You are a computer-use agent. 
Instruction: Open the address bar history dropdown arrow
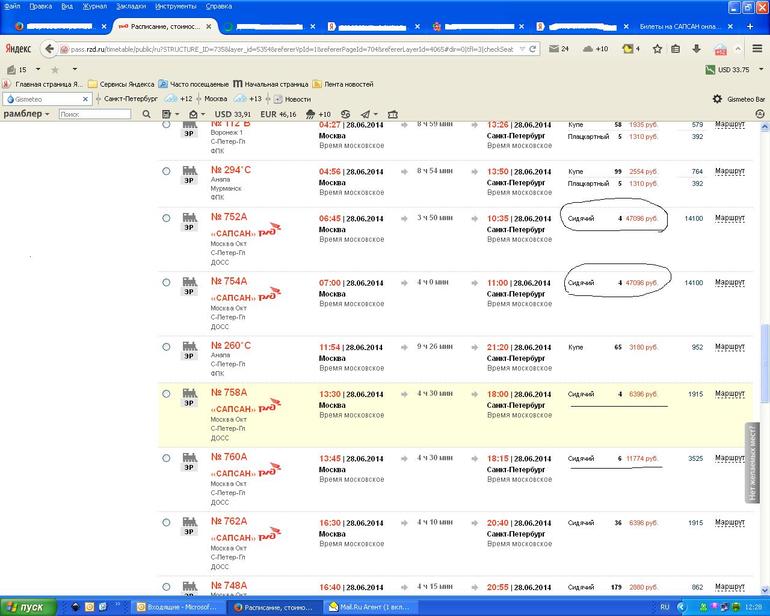coord(522,49)
